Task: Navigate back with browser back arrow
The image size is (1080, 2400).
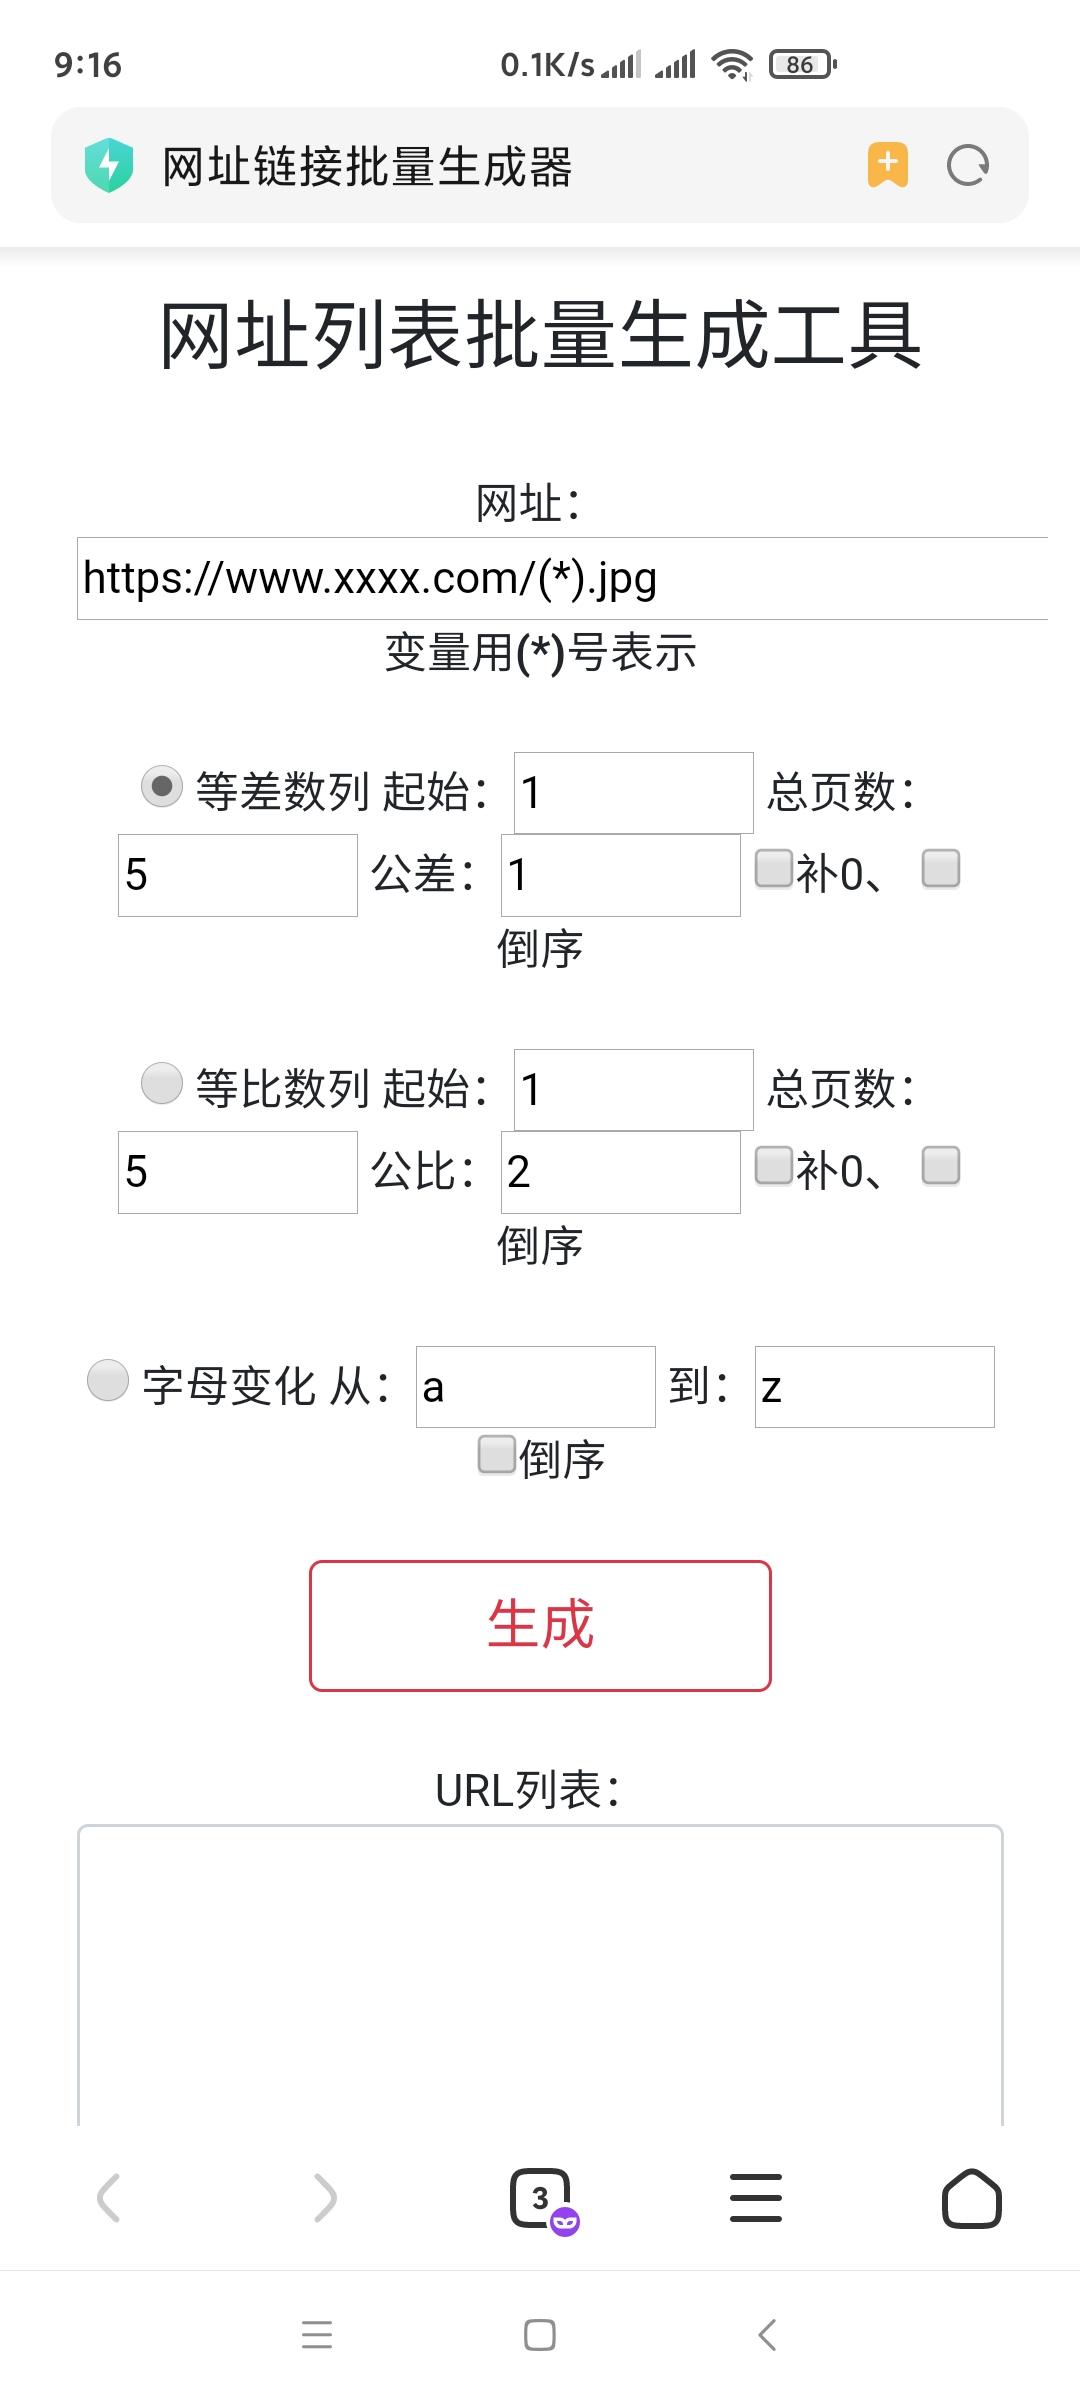Action: [x=109, y=2198]
